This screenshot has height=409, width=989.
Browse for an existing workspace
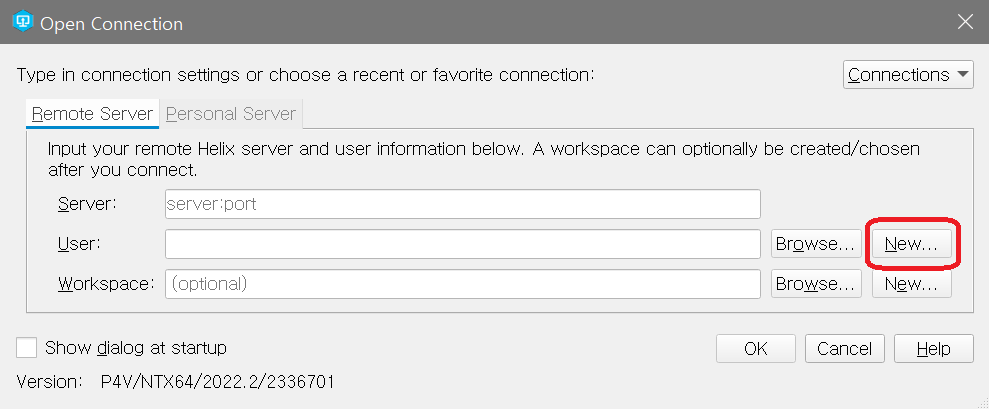click(816, 284)
